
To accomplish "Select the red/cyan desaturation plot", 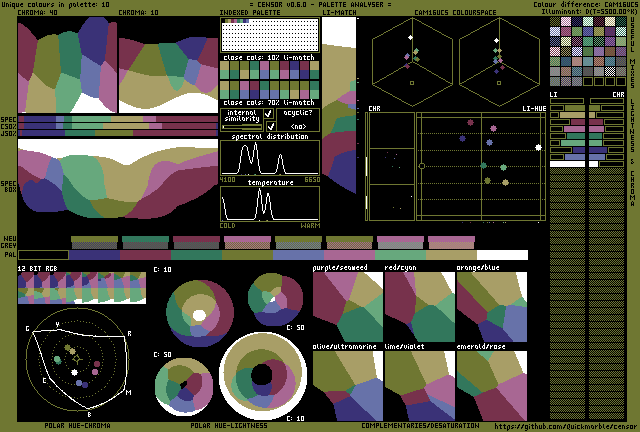I will coord(420,307).
